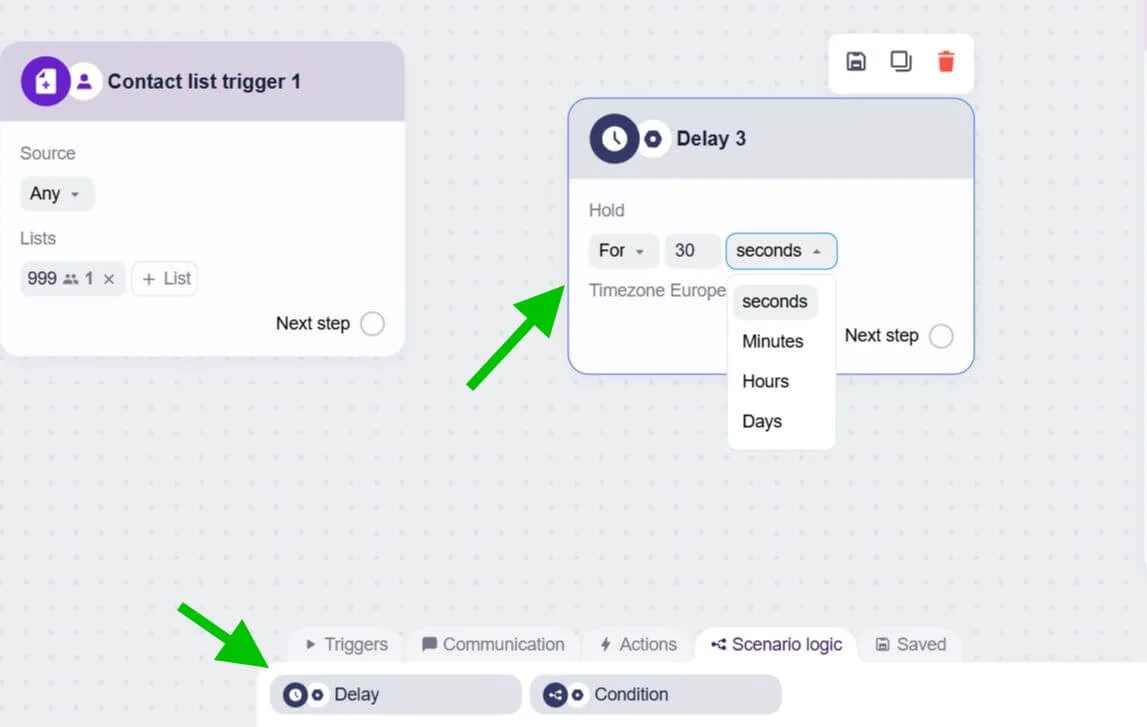Image resolution: width=1147 pixels, height=727 pixels.
Task: Click the people icon in list 999 chip
Action: pyautogui.click(x=70, y=279)
